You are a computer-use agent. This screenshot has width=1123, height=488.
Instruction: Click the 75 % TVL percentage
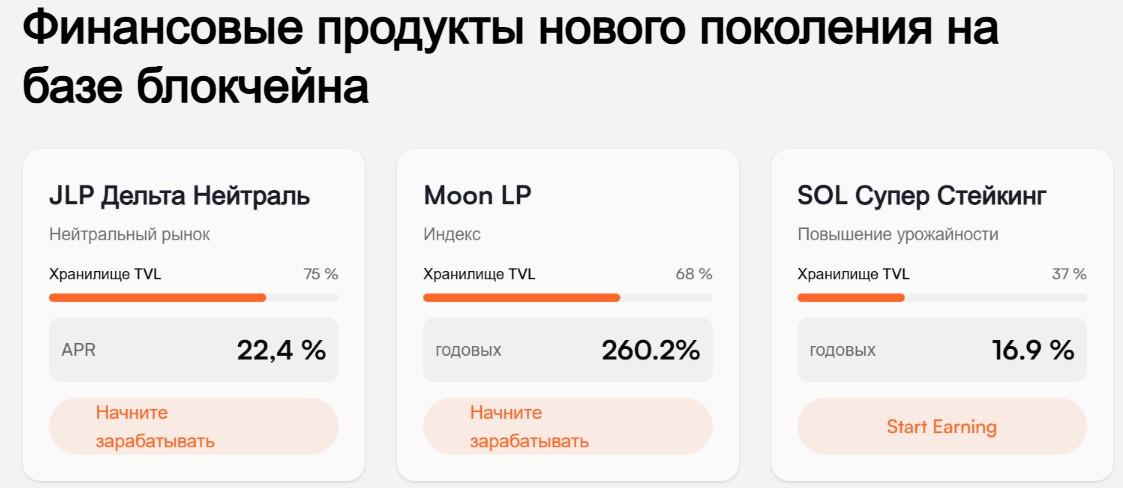click(x=320, y=273)
